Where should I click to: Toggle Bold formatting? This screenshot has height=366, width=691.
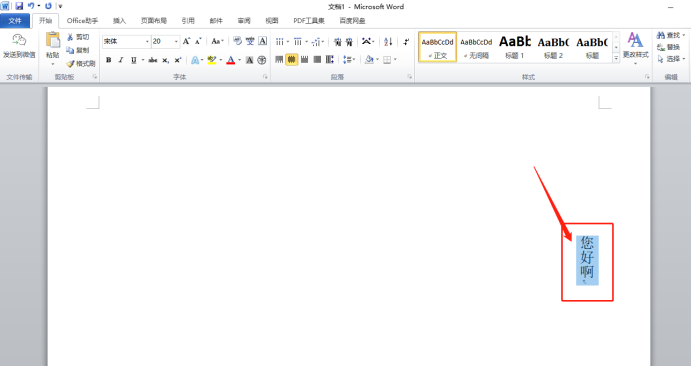108,60
